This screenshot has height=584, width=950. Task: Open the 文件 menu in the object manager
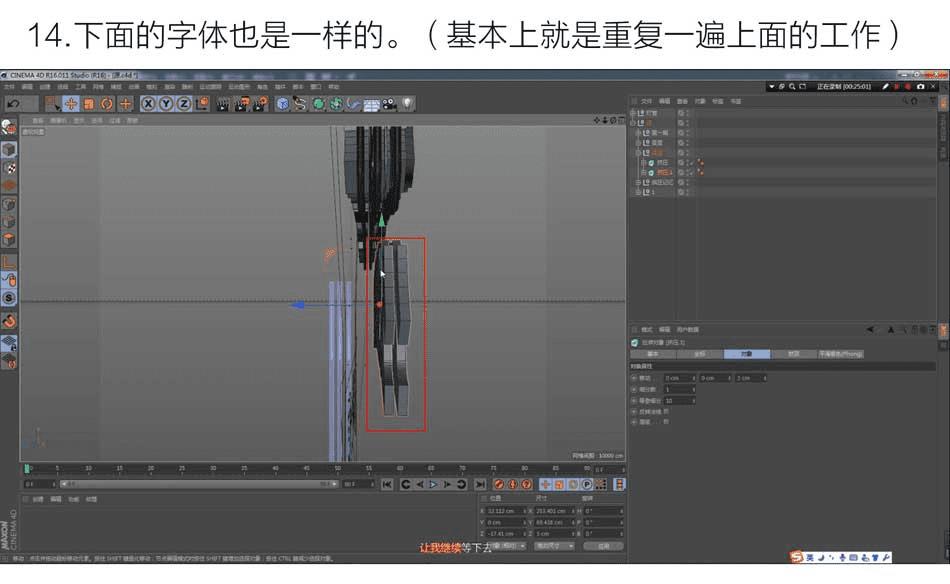click(x=646, y=101)
